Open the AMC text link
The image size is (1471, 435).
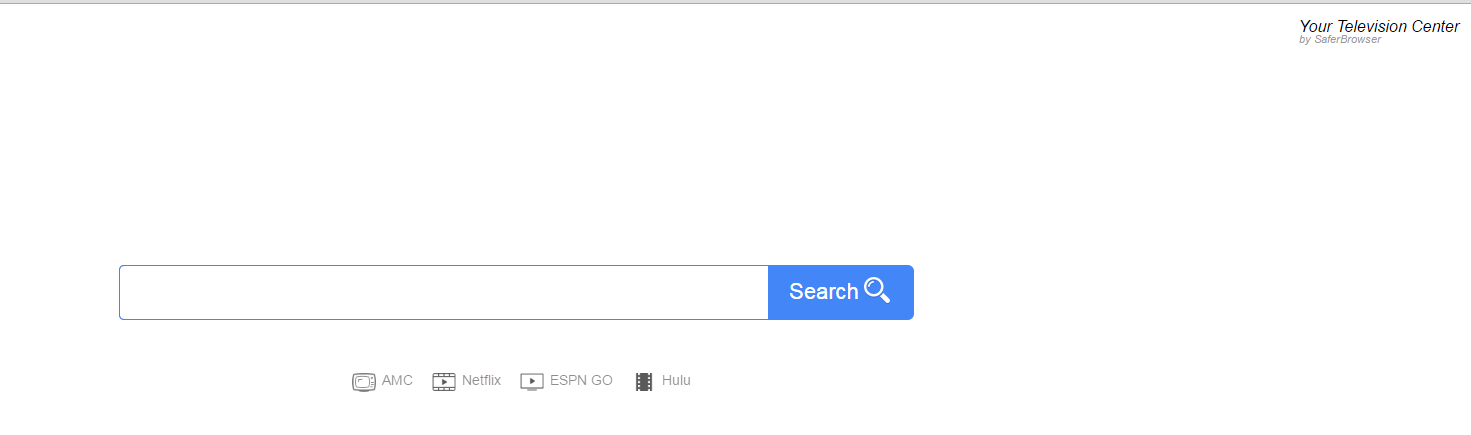point(397,381)
